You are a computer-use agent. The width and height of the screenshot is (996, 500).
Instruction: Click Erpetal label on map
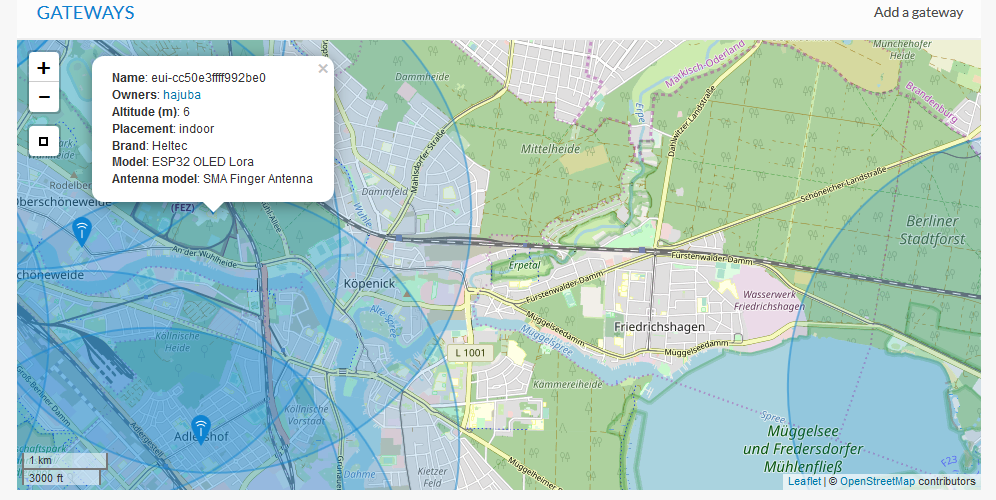tap(525, 266)
